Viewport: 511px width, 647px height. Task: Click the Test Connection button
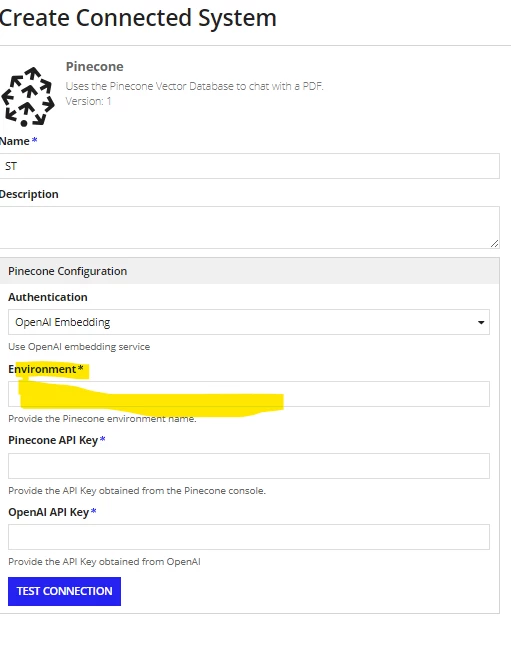64,591
